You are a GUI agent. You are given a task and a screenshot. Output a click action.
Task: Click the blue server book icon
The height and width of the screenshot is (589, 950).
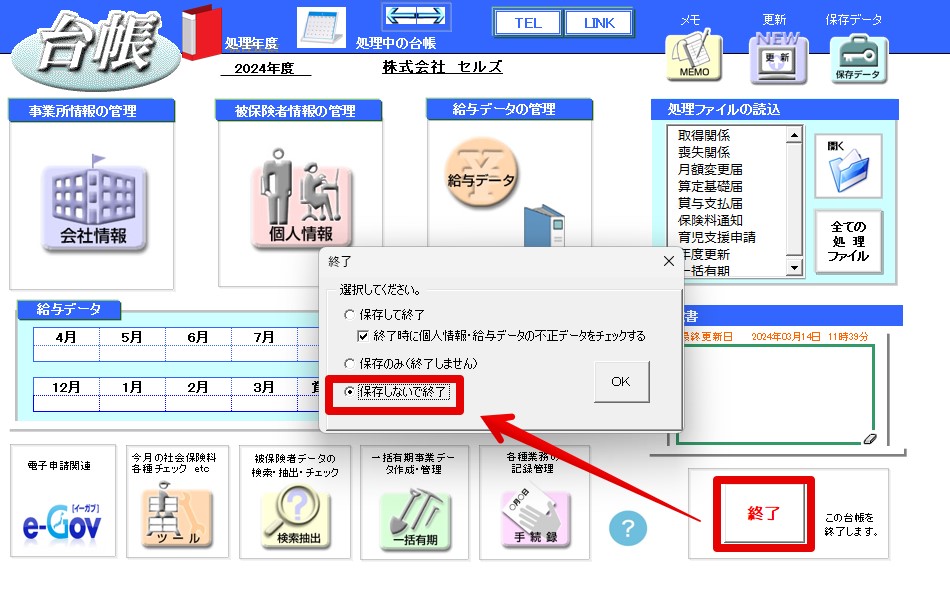545,226
